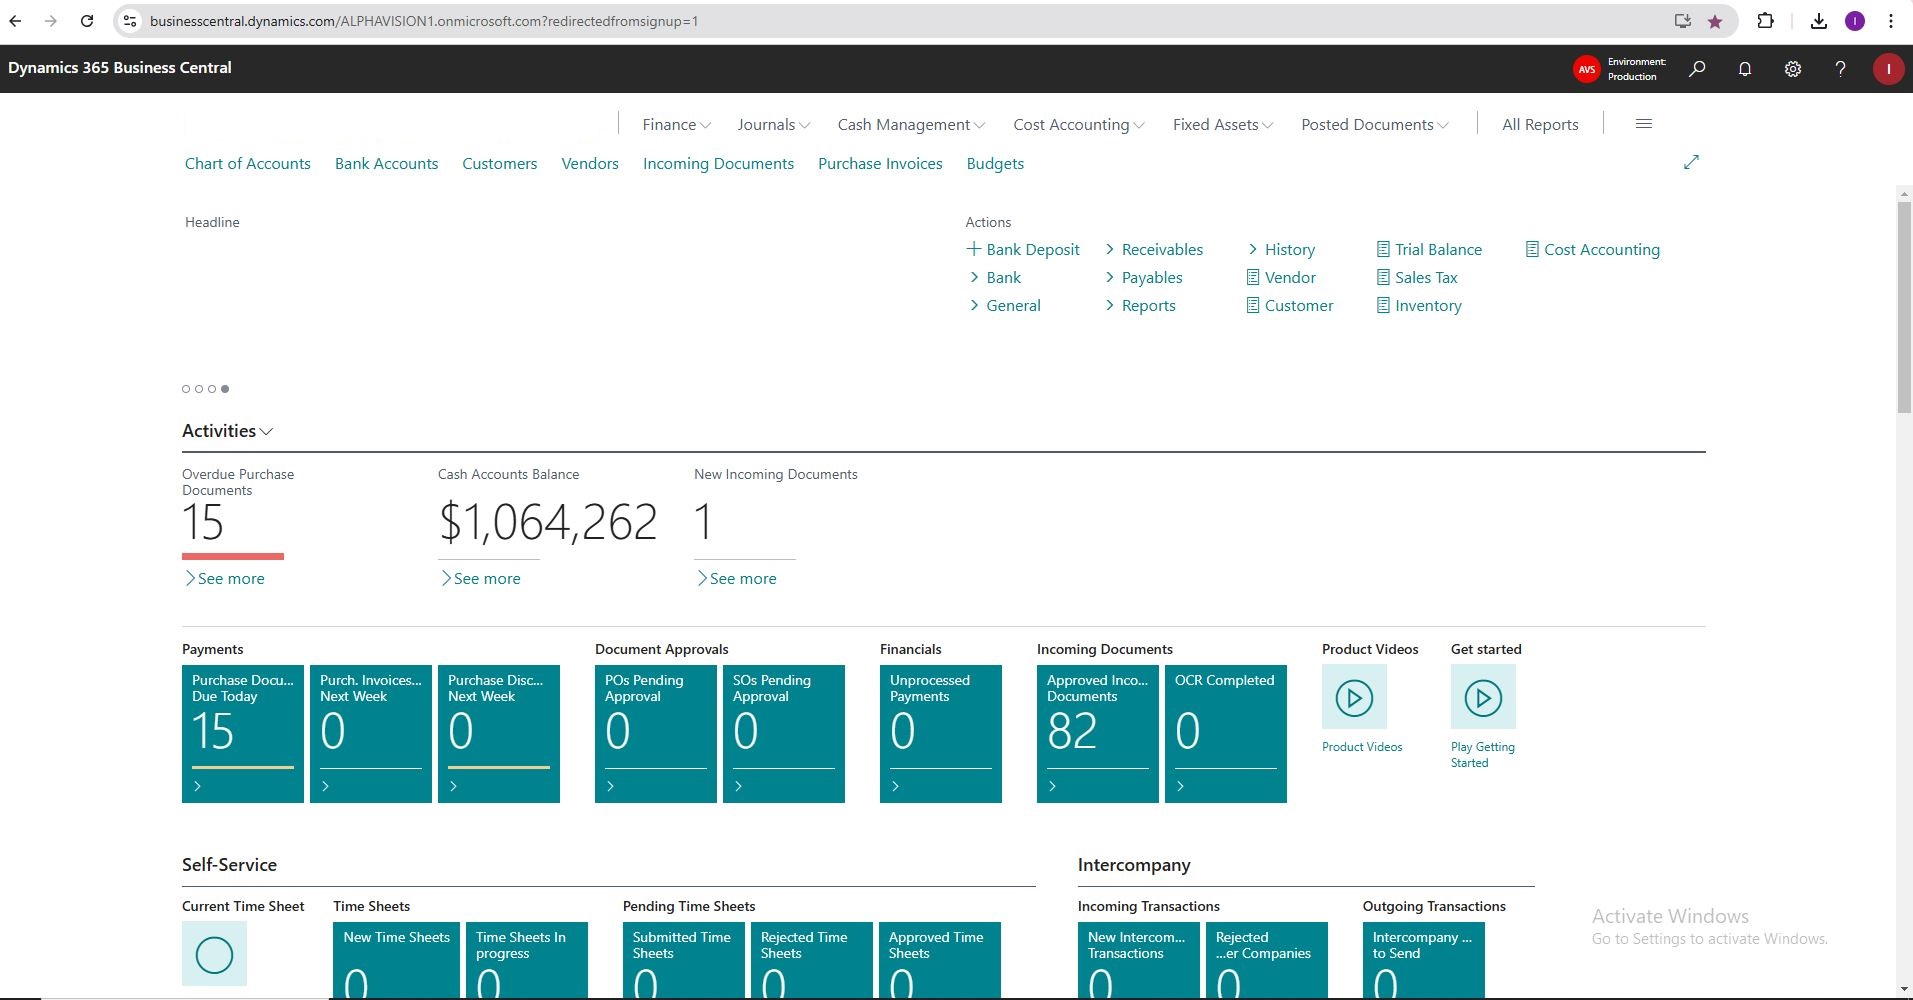Open the Purchase Documents Due Today tile
Screen dimensions: 1913x1000
coord(243,734)
